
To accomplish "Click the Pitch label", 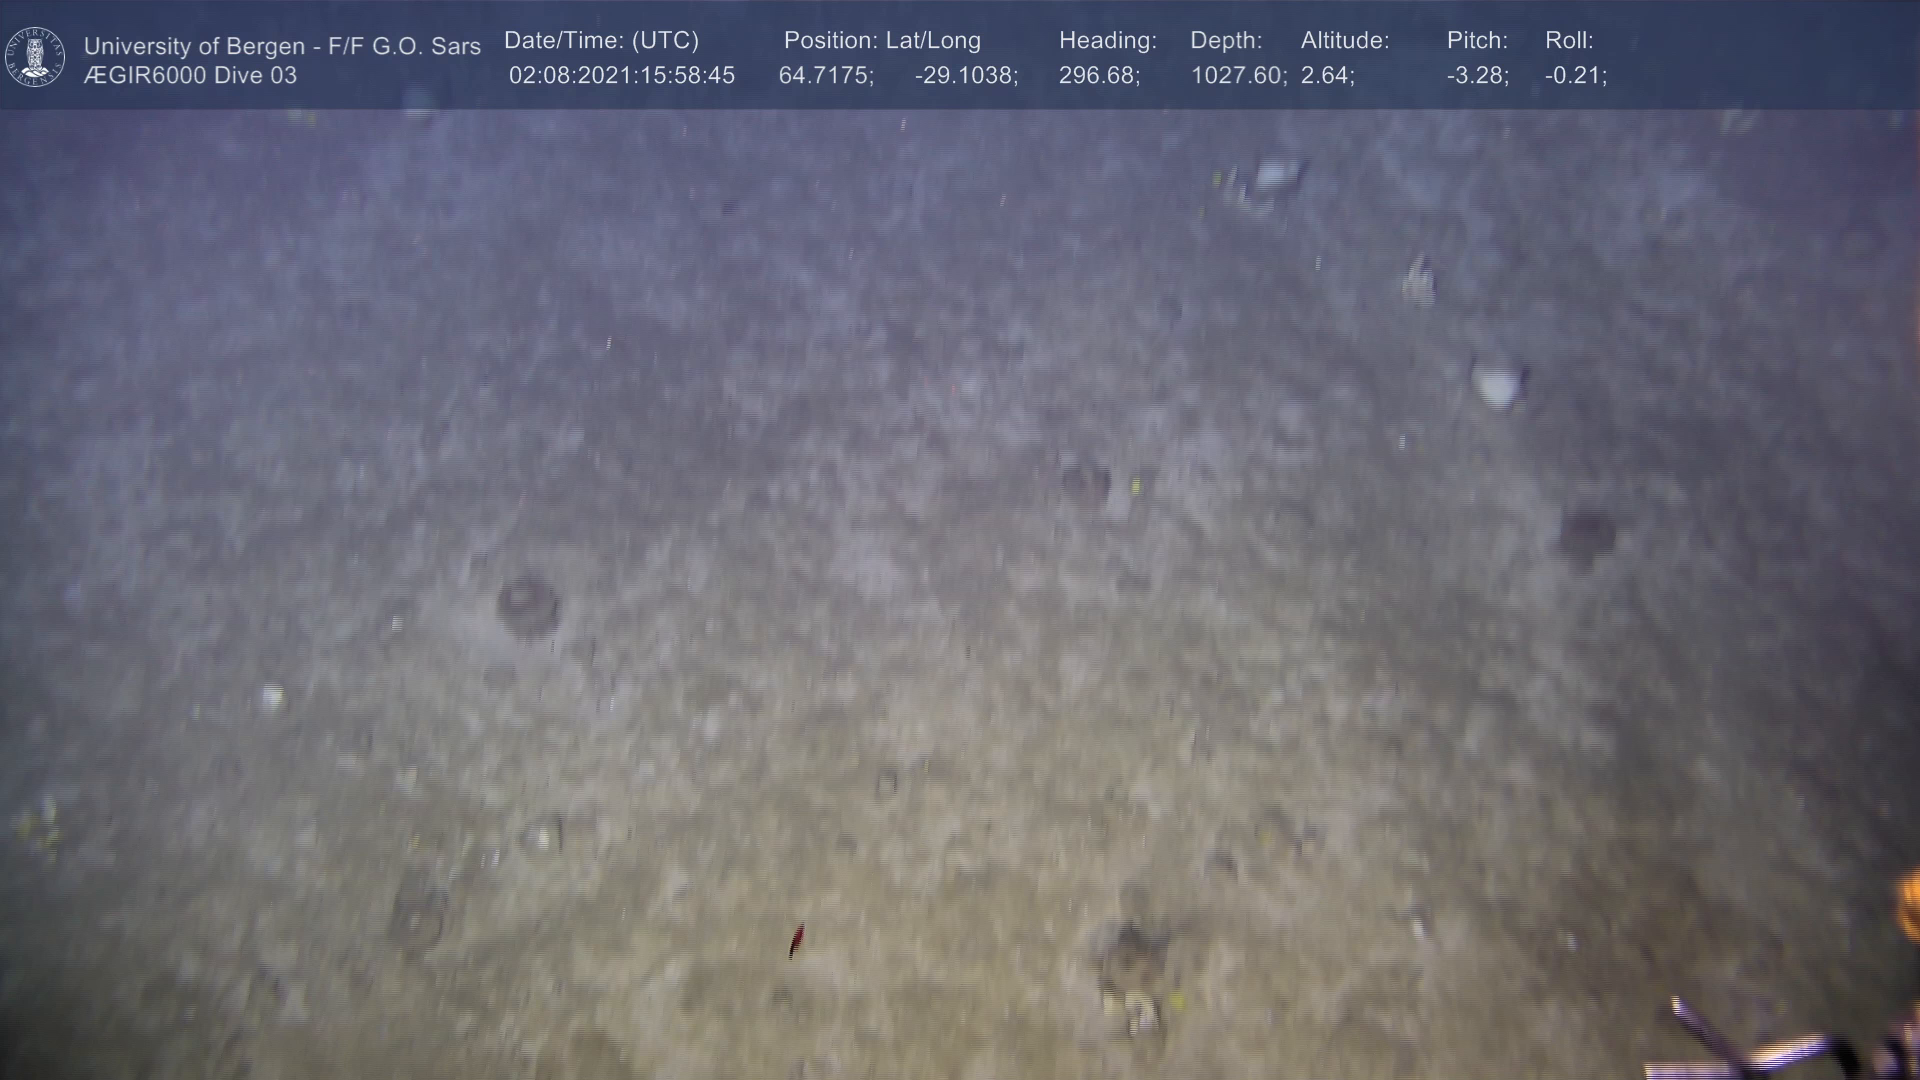I will (x=1476, y=41).
